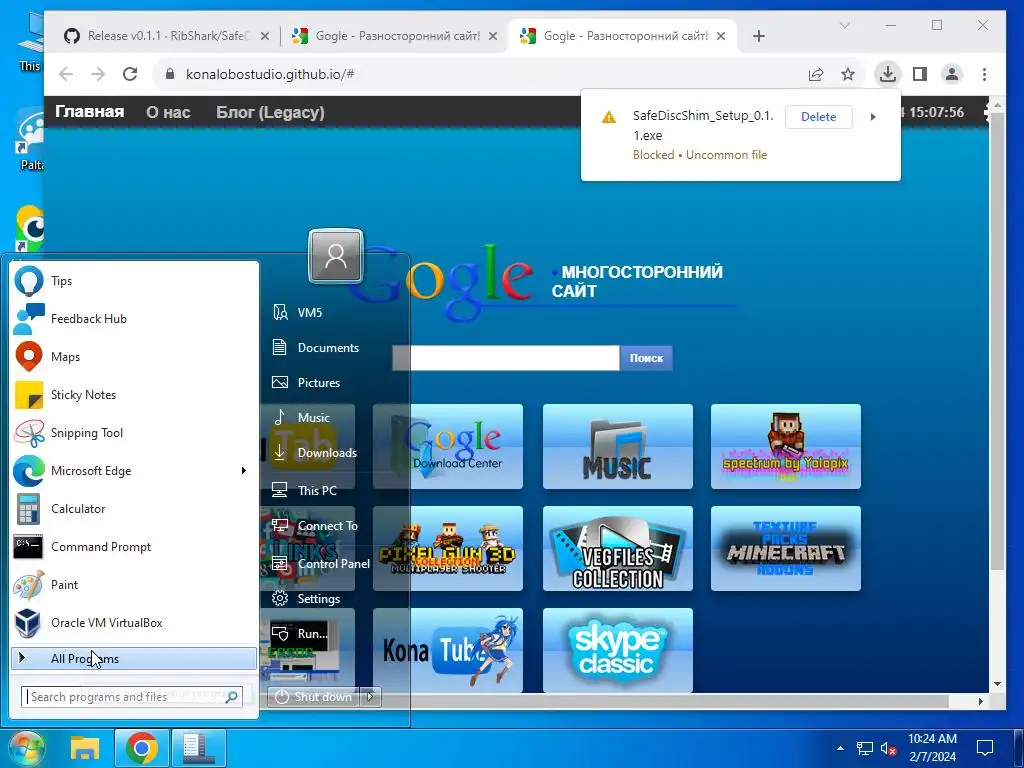Close the active Gogle tab

[x=721, y=37]
